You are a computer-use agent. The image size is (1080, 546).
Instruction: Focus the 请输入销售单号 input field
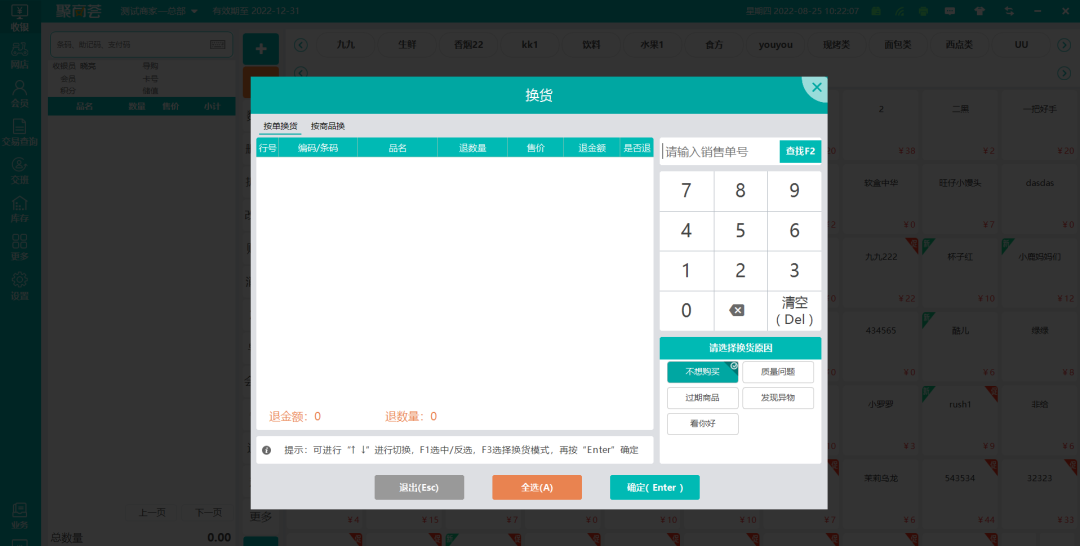[718, 151]
